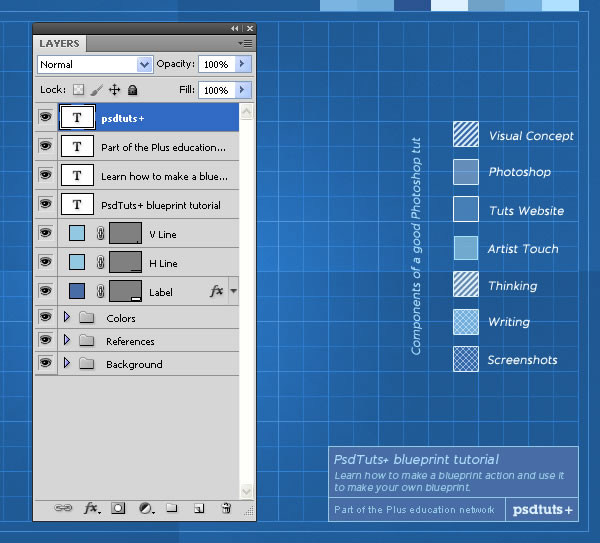Click 'PsdTuts+ blueprint tutorial' T thumbnail
The height and width of the screenshot is (543, 600).
point(77,204)
